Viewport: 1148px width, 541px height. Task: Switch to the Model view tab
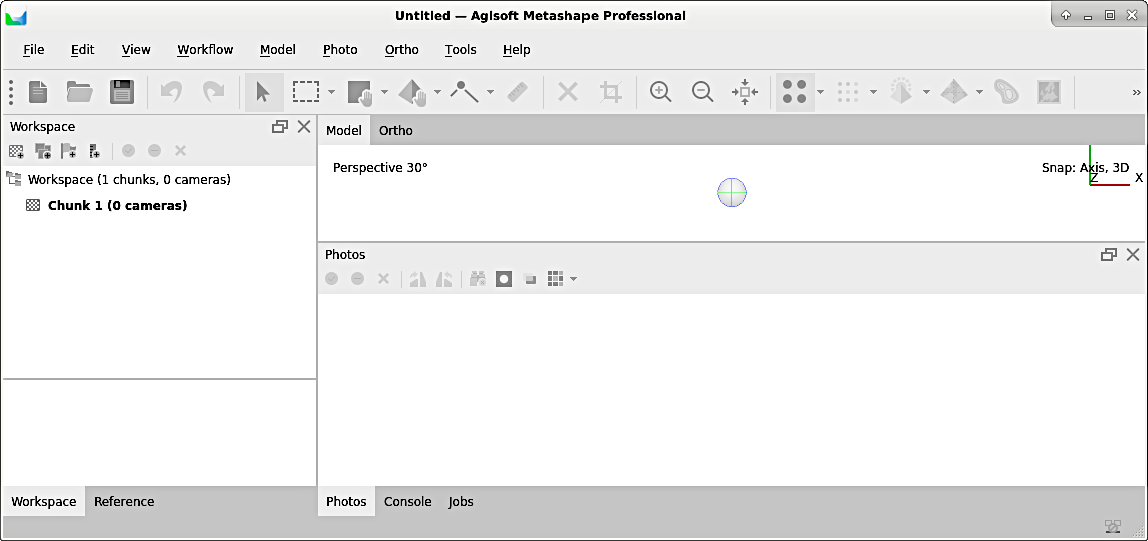pos(344,130)
